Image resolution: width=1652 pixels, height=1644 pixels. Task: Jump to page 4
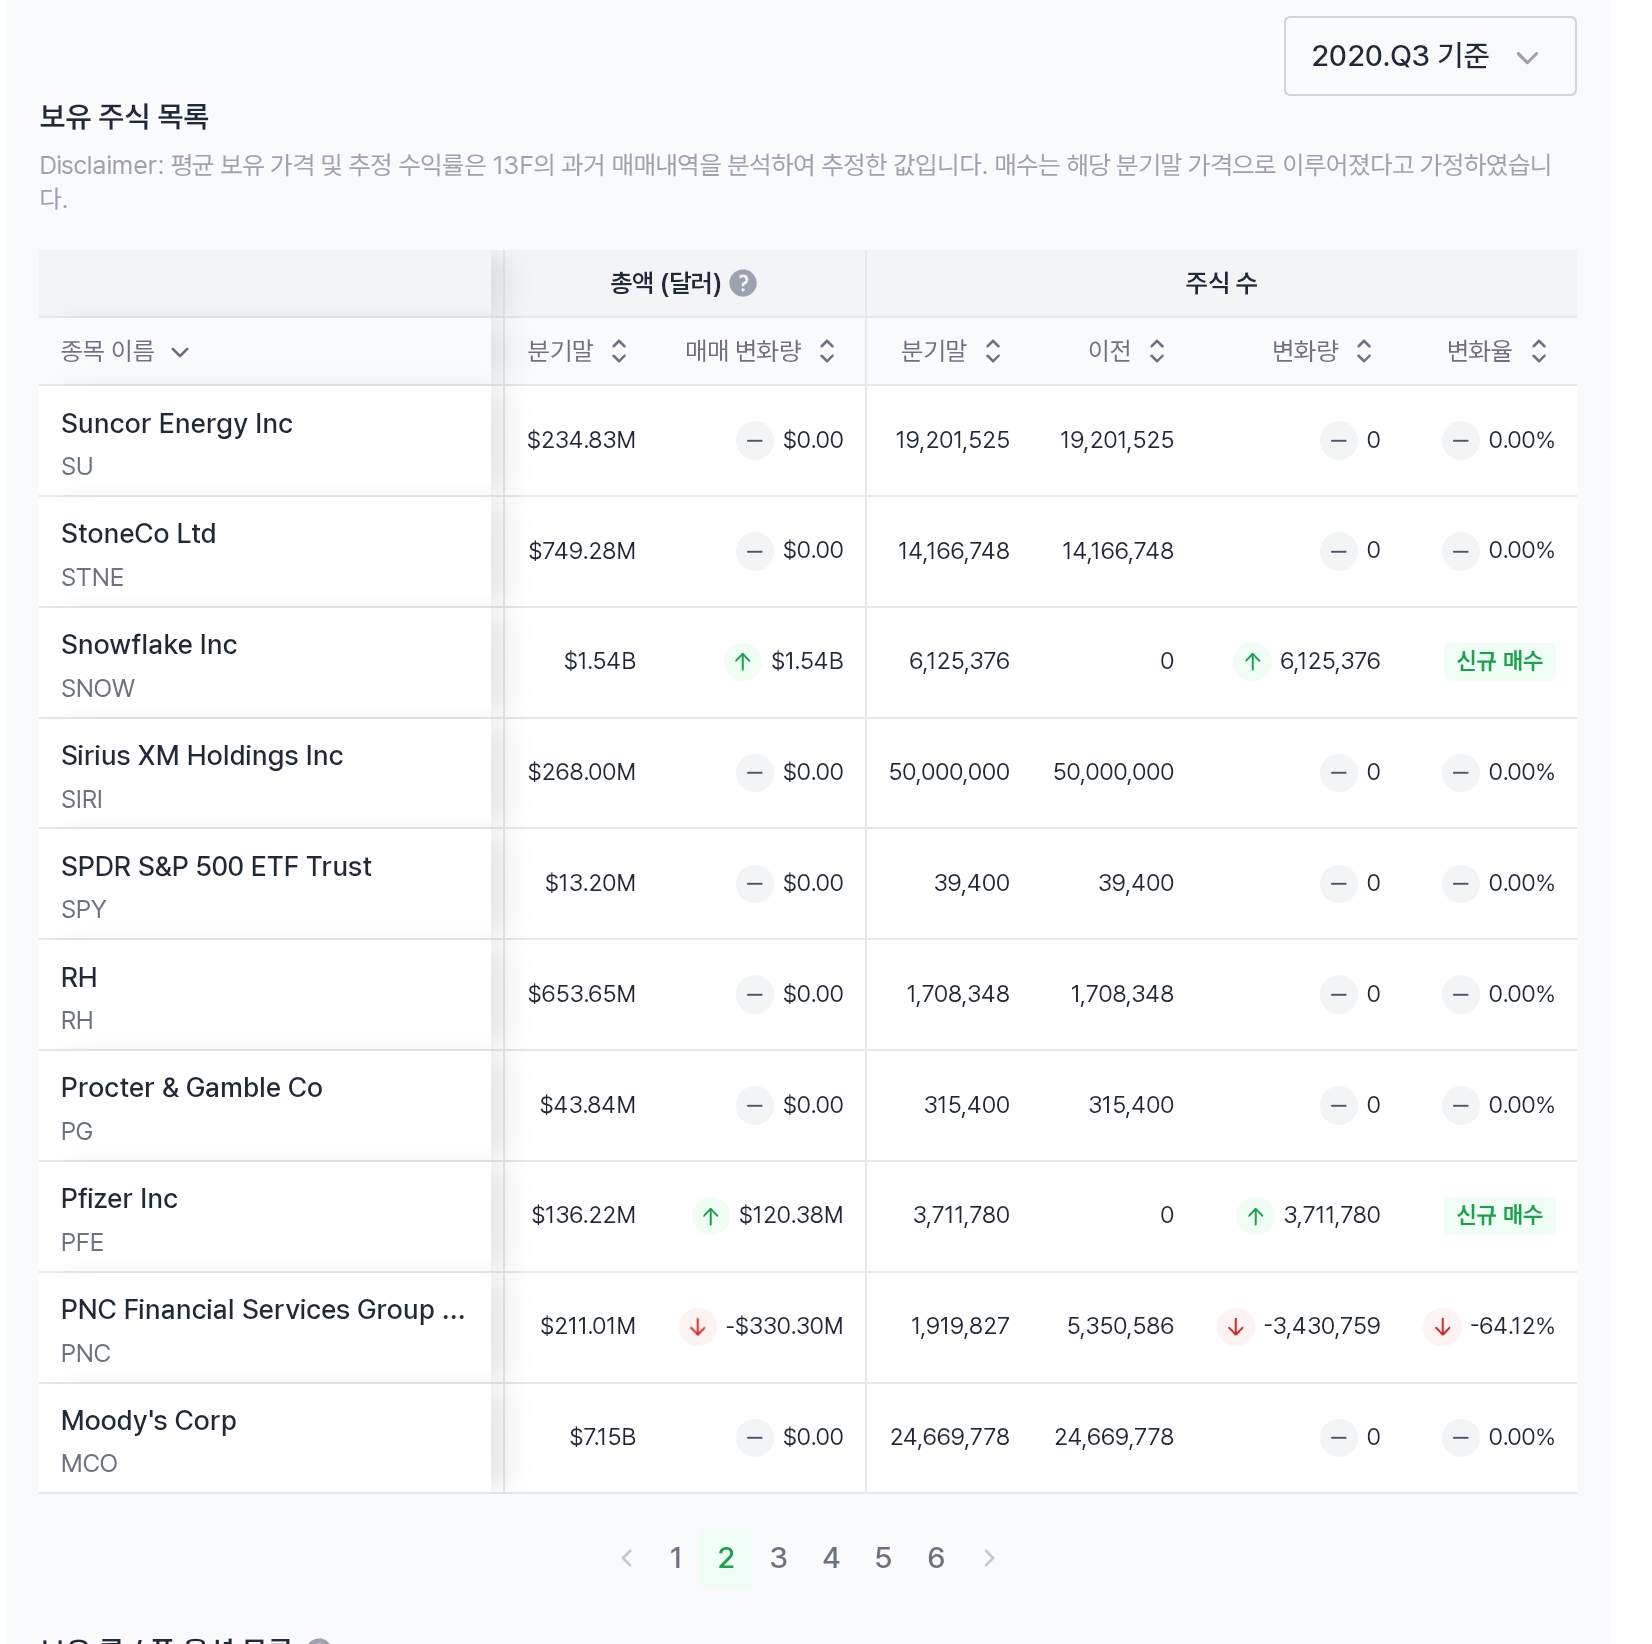click(831, 1558)
